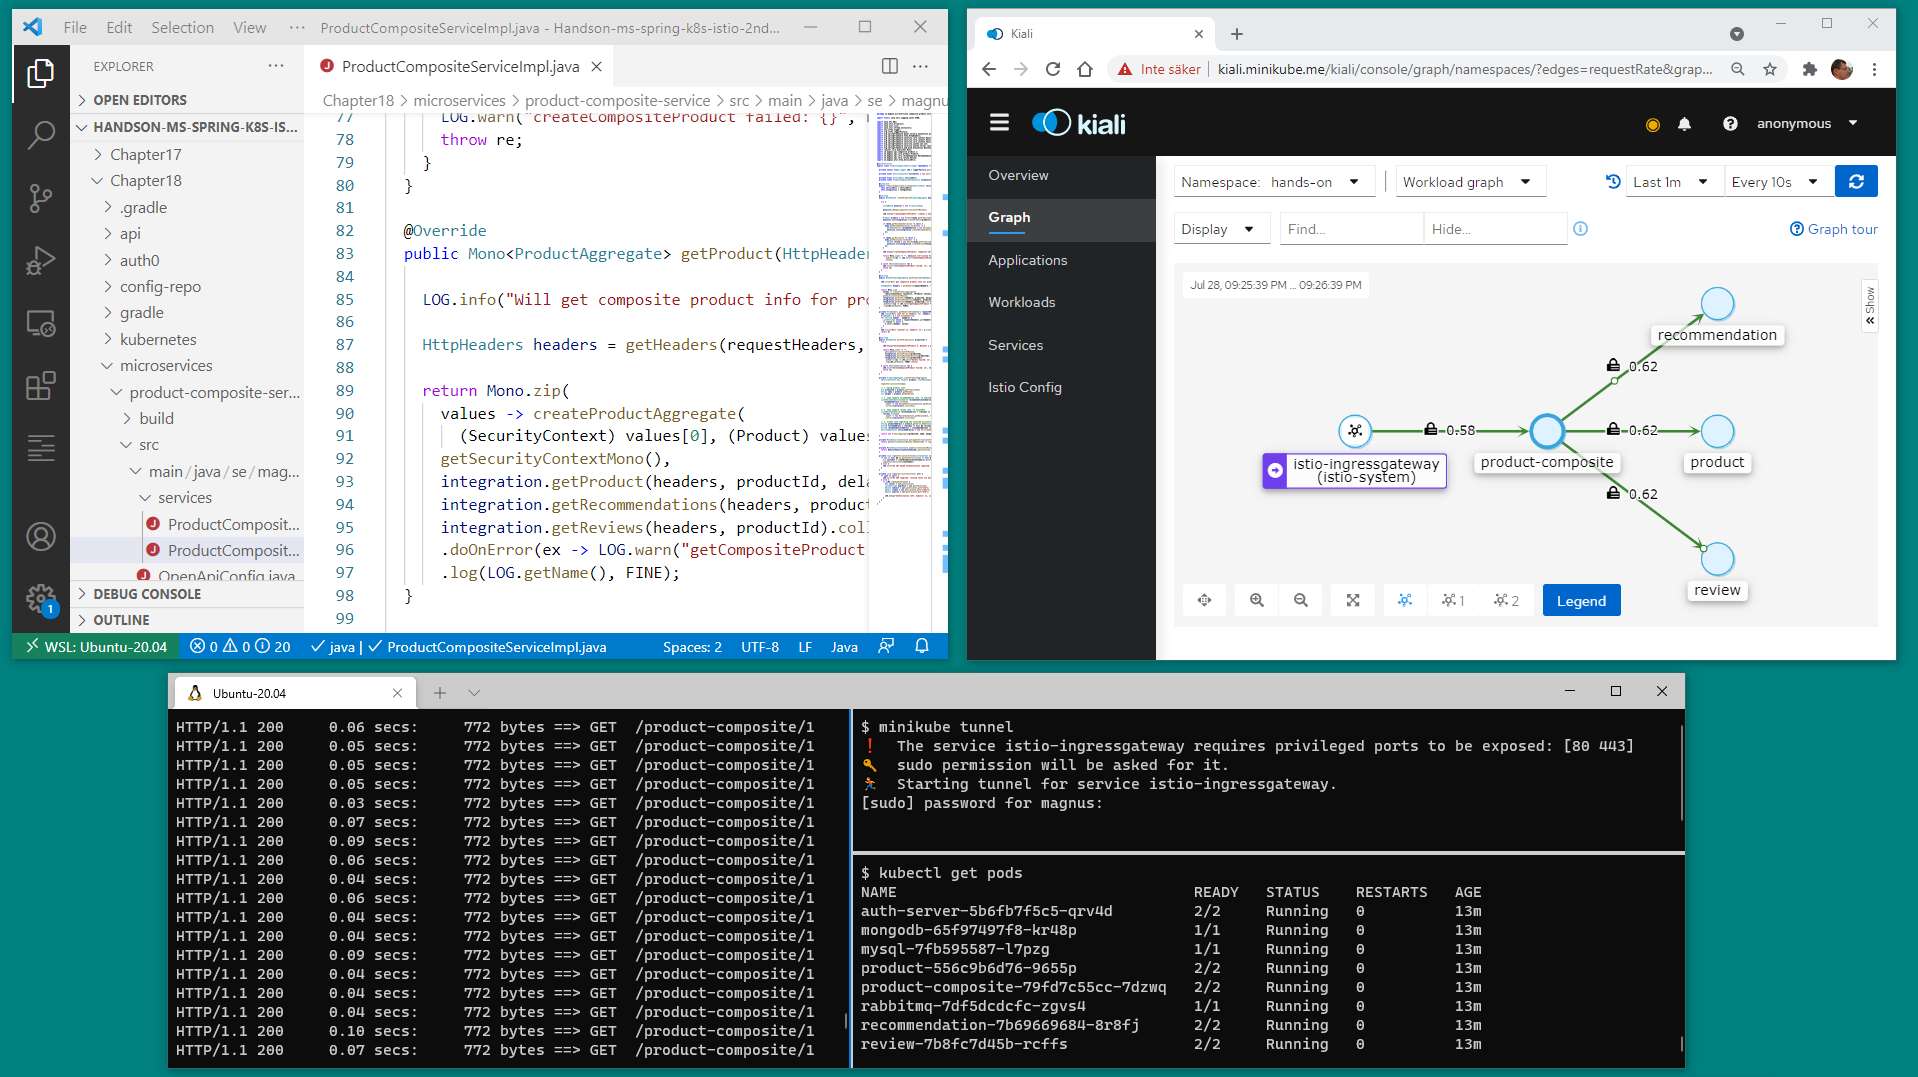Open Chrome extensions puzzle icon
This screenshot has height=1077, width=1918.
click(x=1809, y=69)
